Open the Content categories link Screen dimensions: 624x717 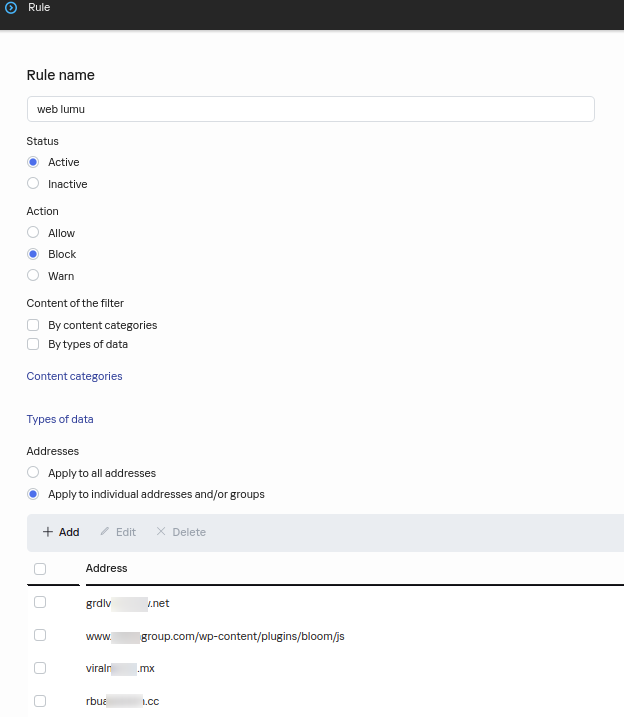[74, 376]
